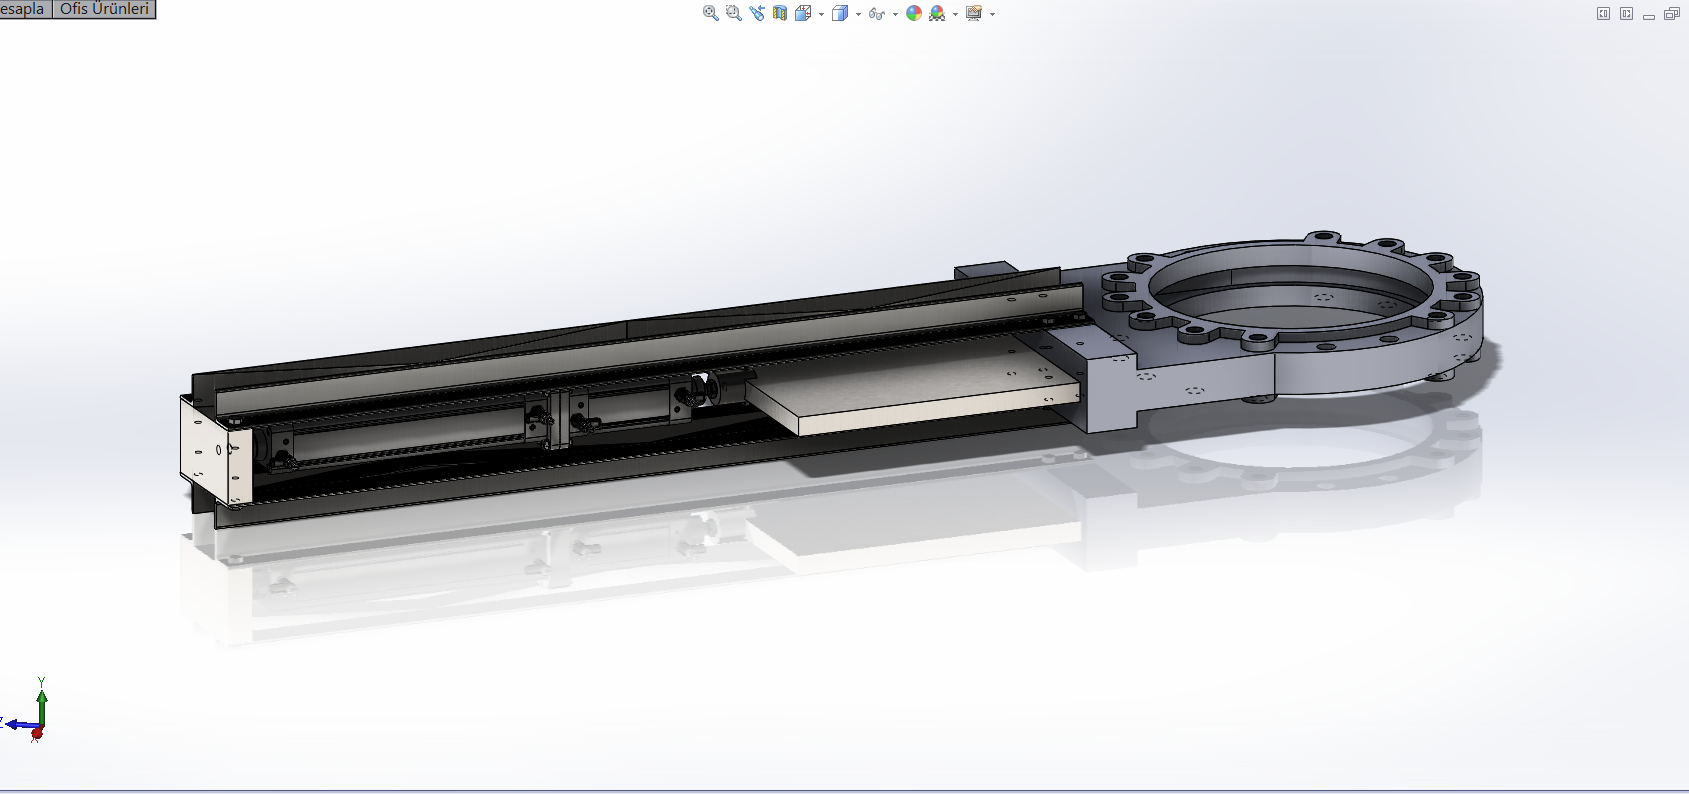
Task: Open the Hide/Show Items dropdown arrow
Action: coord(895,14)
